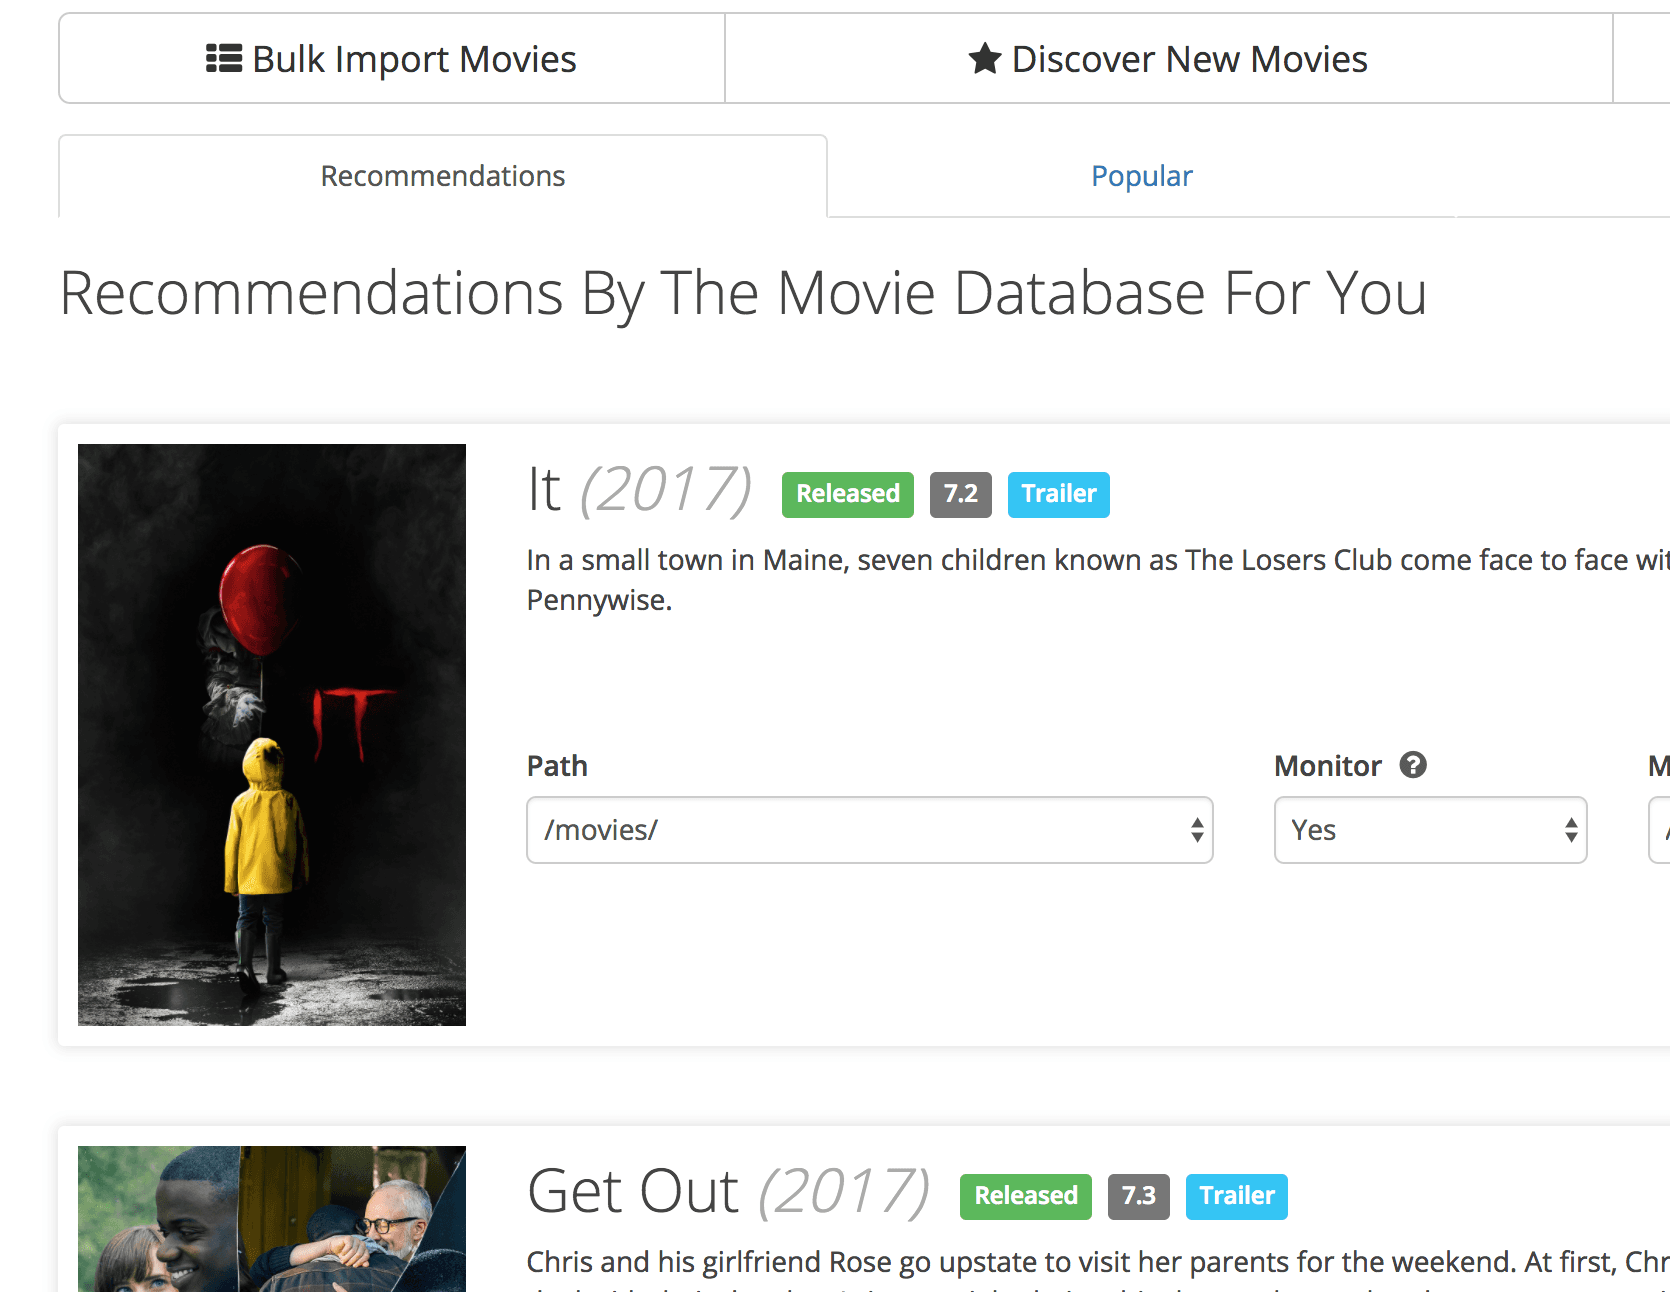Switch to the Recommendations tab
Viewport: 1670px width, 1292px height.
(442, 175)
